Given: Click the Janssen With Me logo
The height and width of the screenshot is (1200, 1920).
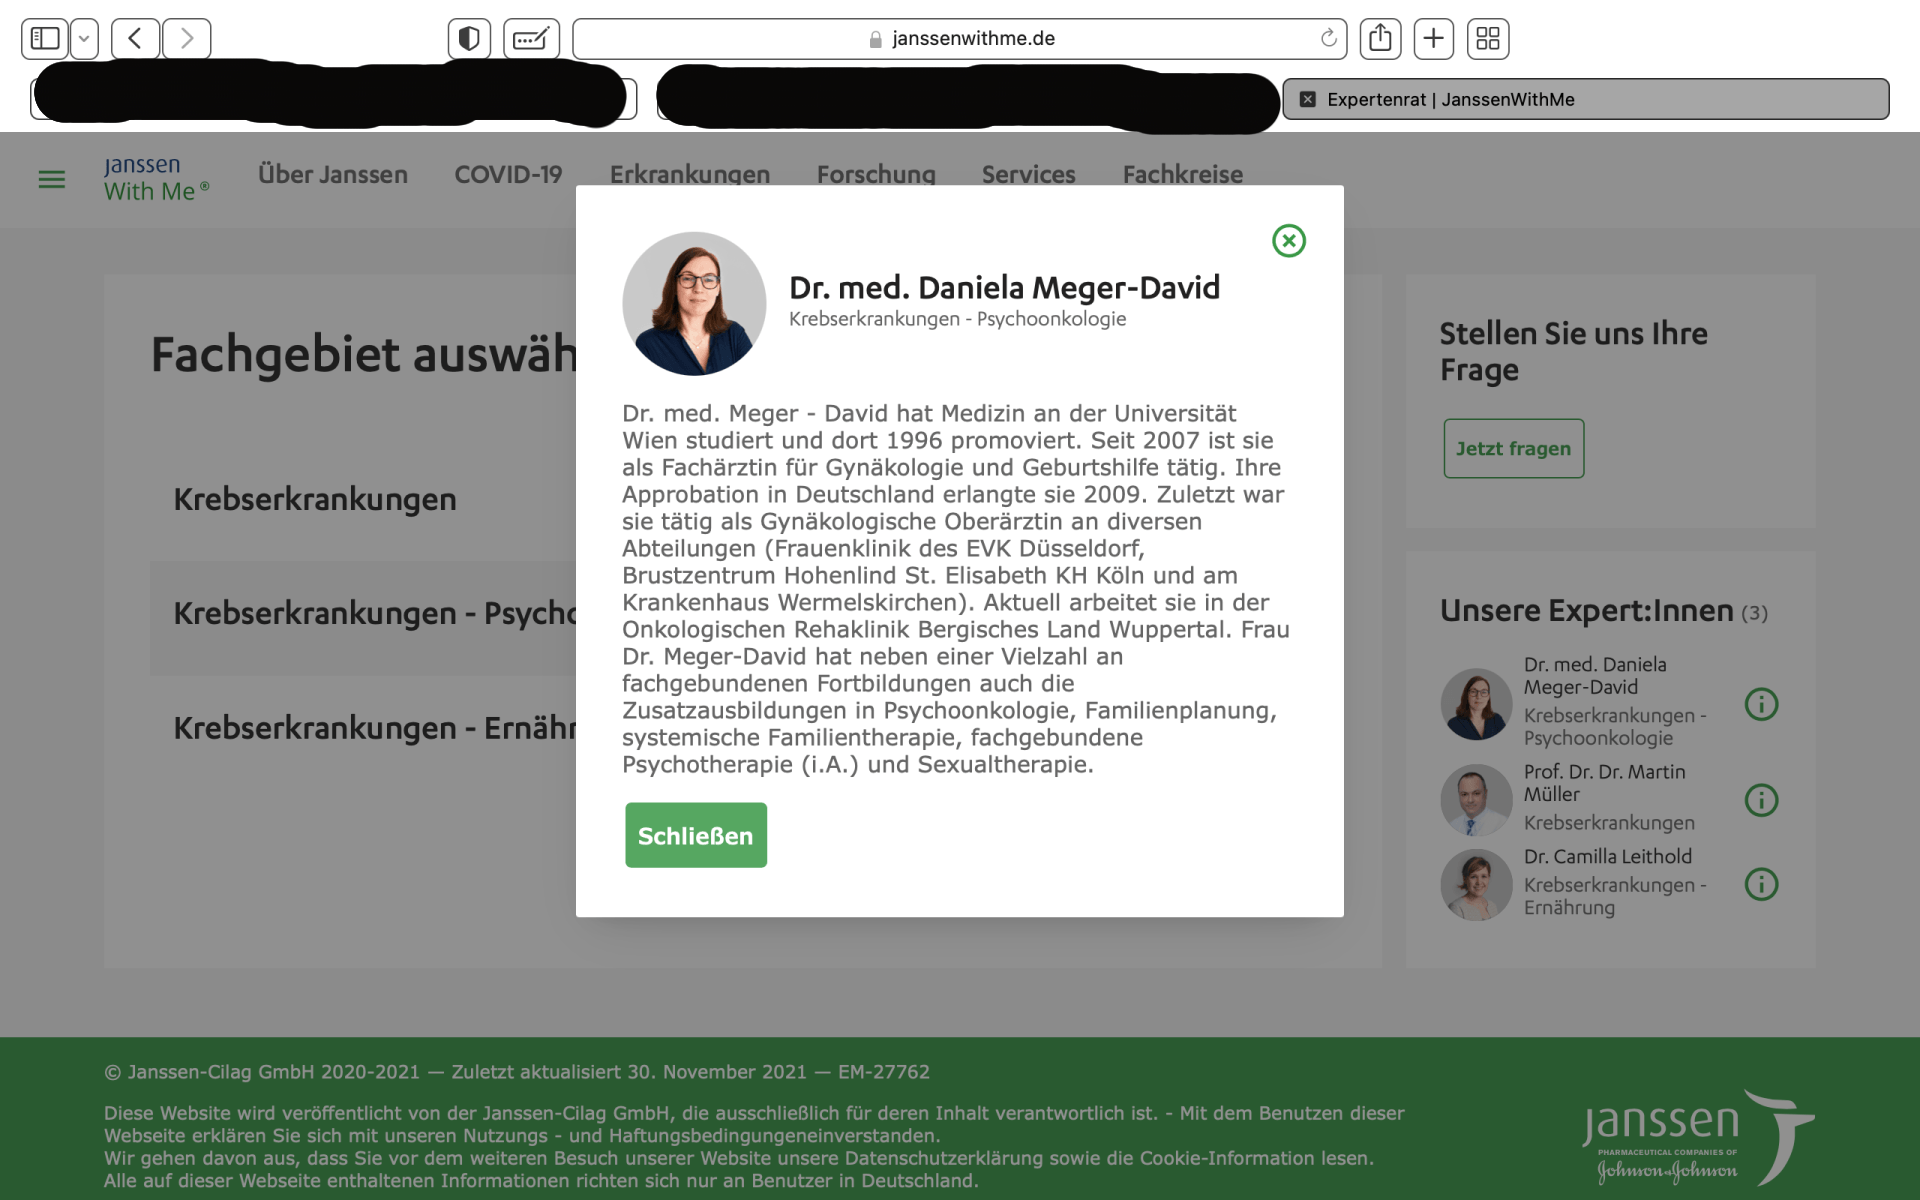Looking at the screenshot, I should [x=156, y=179].
